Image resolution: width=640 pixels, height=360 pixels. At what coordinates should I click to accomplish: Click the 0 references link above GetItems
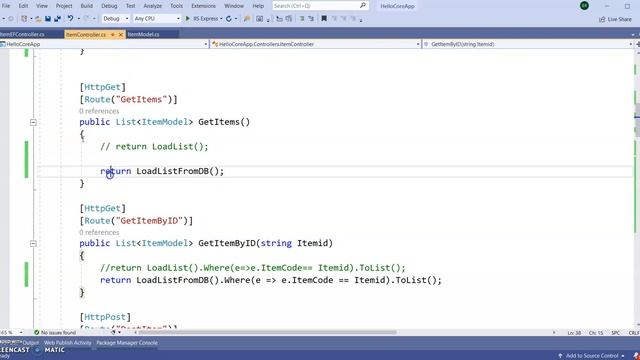99,111
